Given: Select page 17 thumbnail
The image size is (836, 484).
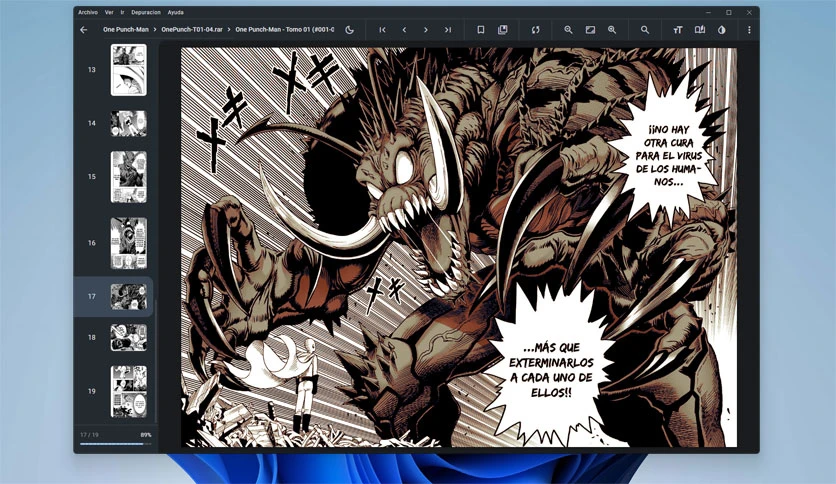Looking at the screenshot, I should pos(128,296).
